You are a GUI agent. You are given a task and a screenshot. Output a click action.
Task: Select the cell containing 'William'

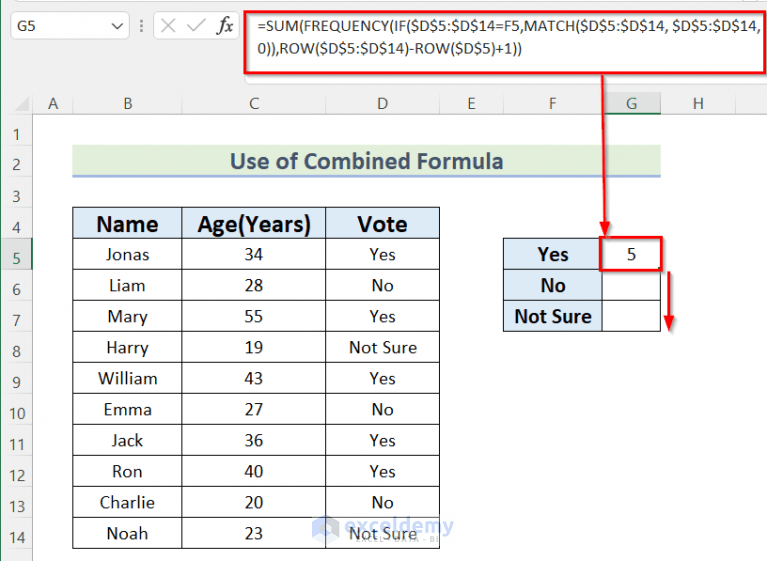[127, 379]
